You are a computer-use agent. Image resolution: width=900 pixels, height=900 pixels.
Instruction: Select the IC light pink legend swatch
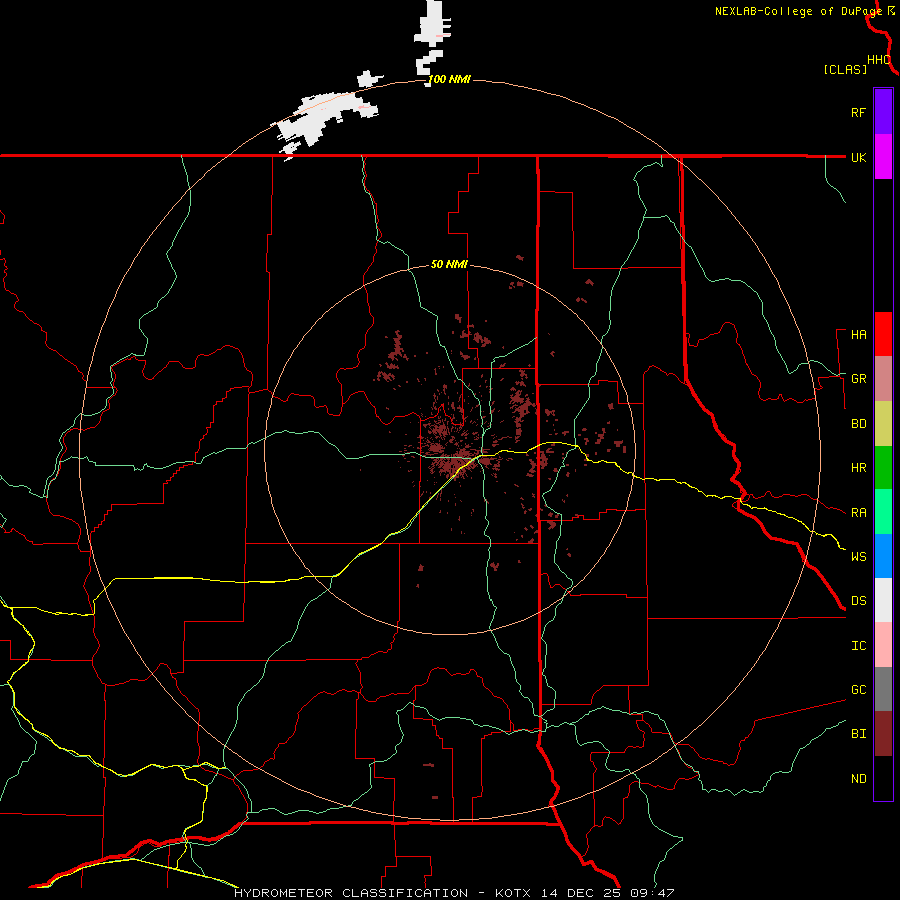pos(883,645)
